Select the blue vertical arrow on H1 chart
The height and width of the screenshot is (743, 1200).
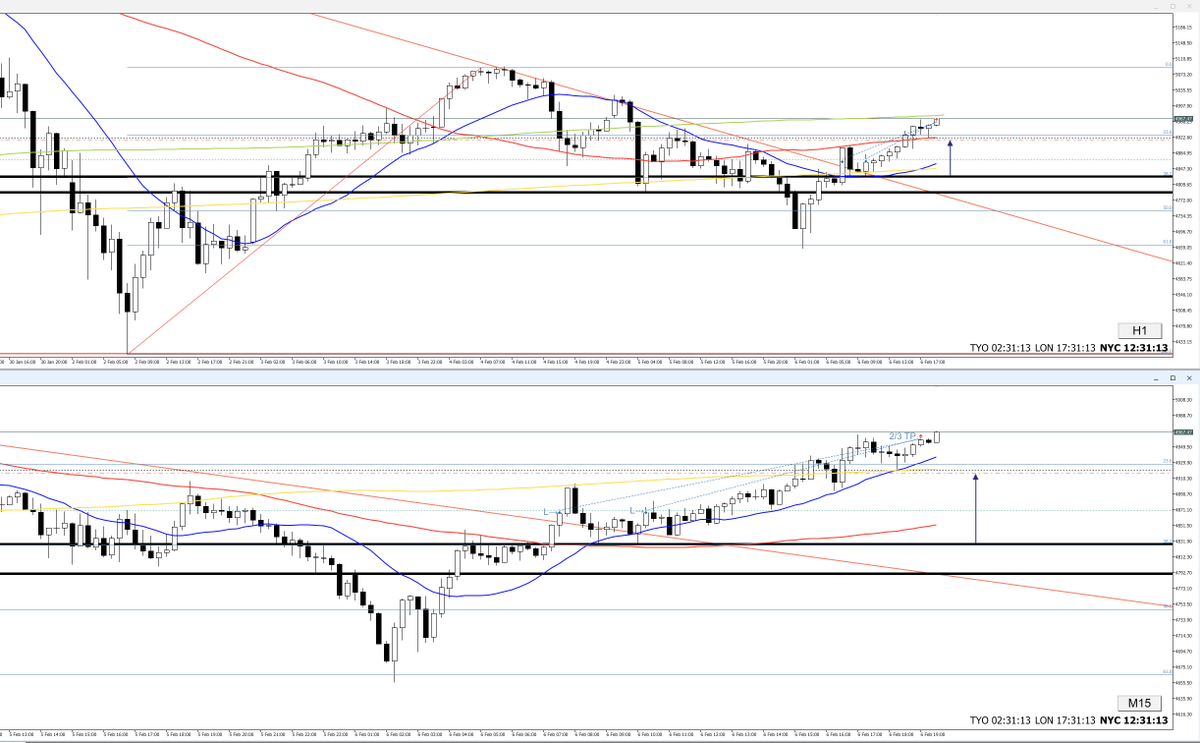(x=950, y=158)
